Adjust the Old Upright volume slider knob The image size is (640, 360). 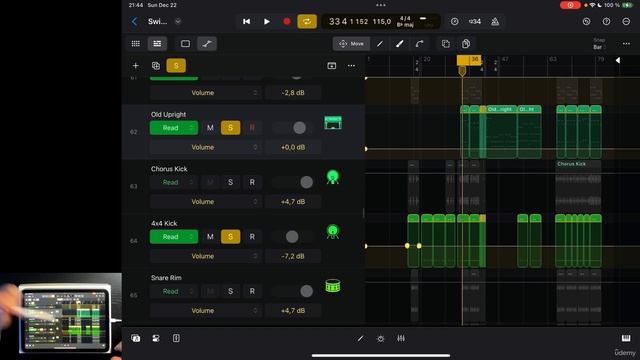(x=299, y=128)
